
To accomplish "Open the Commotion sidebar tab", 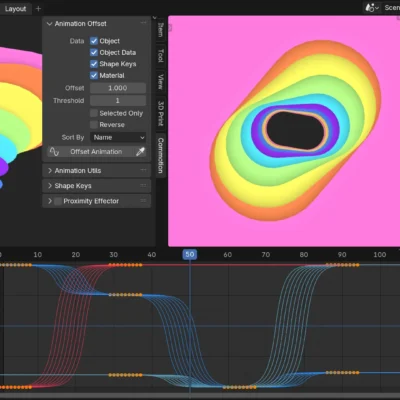I will click(160, 155).
